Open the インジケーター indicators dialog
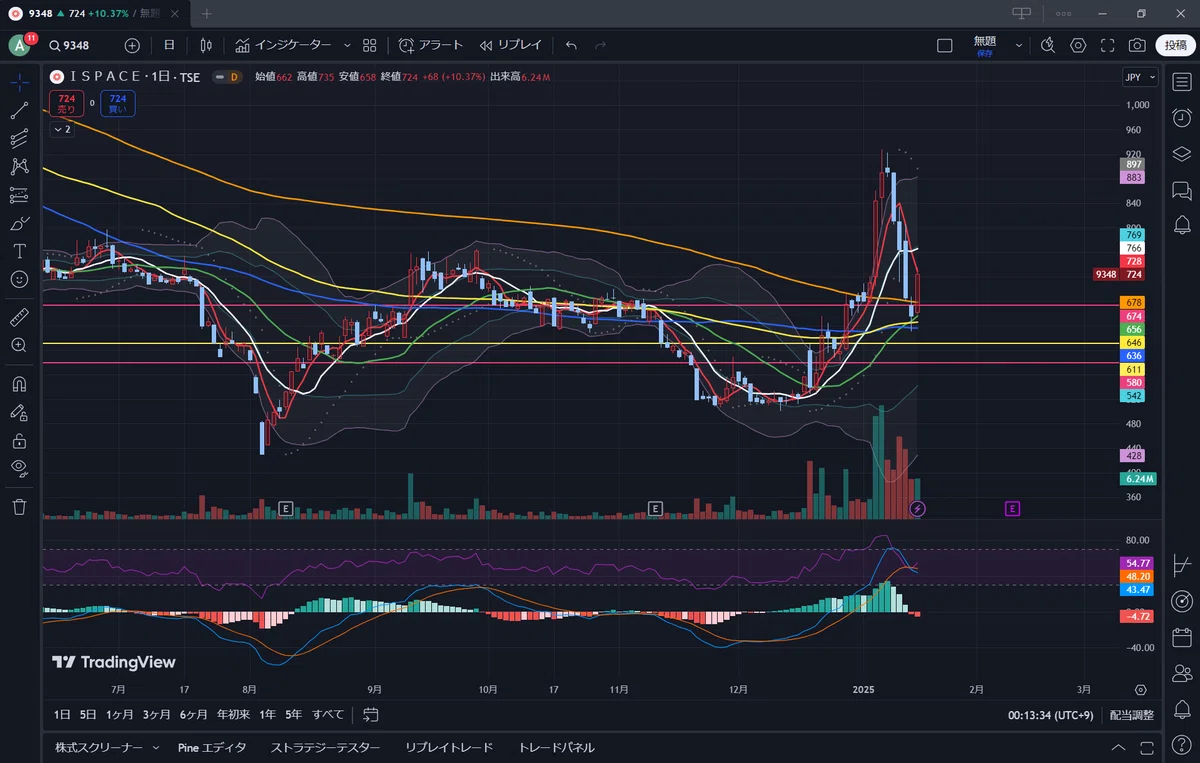This screenshot has height=763, width=1200. click(x=284, y=45)
